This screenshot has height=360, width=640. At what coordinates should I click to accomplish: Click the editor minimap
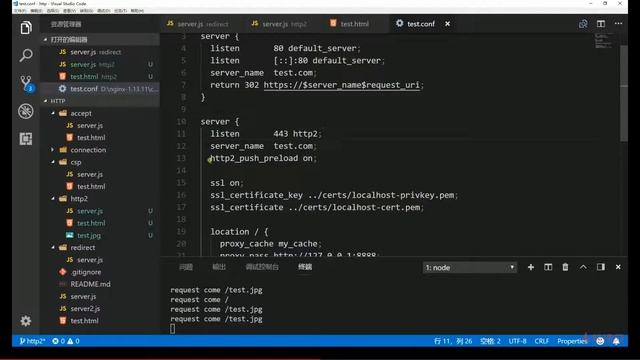[603, 41]
